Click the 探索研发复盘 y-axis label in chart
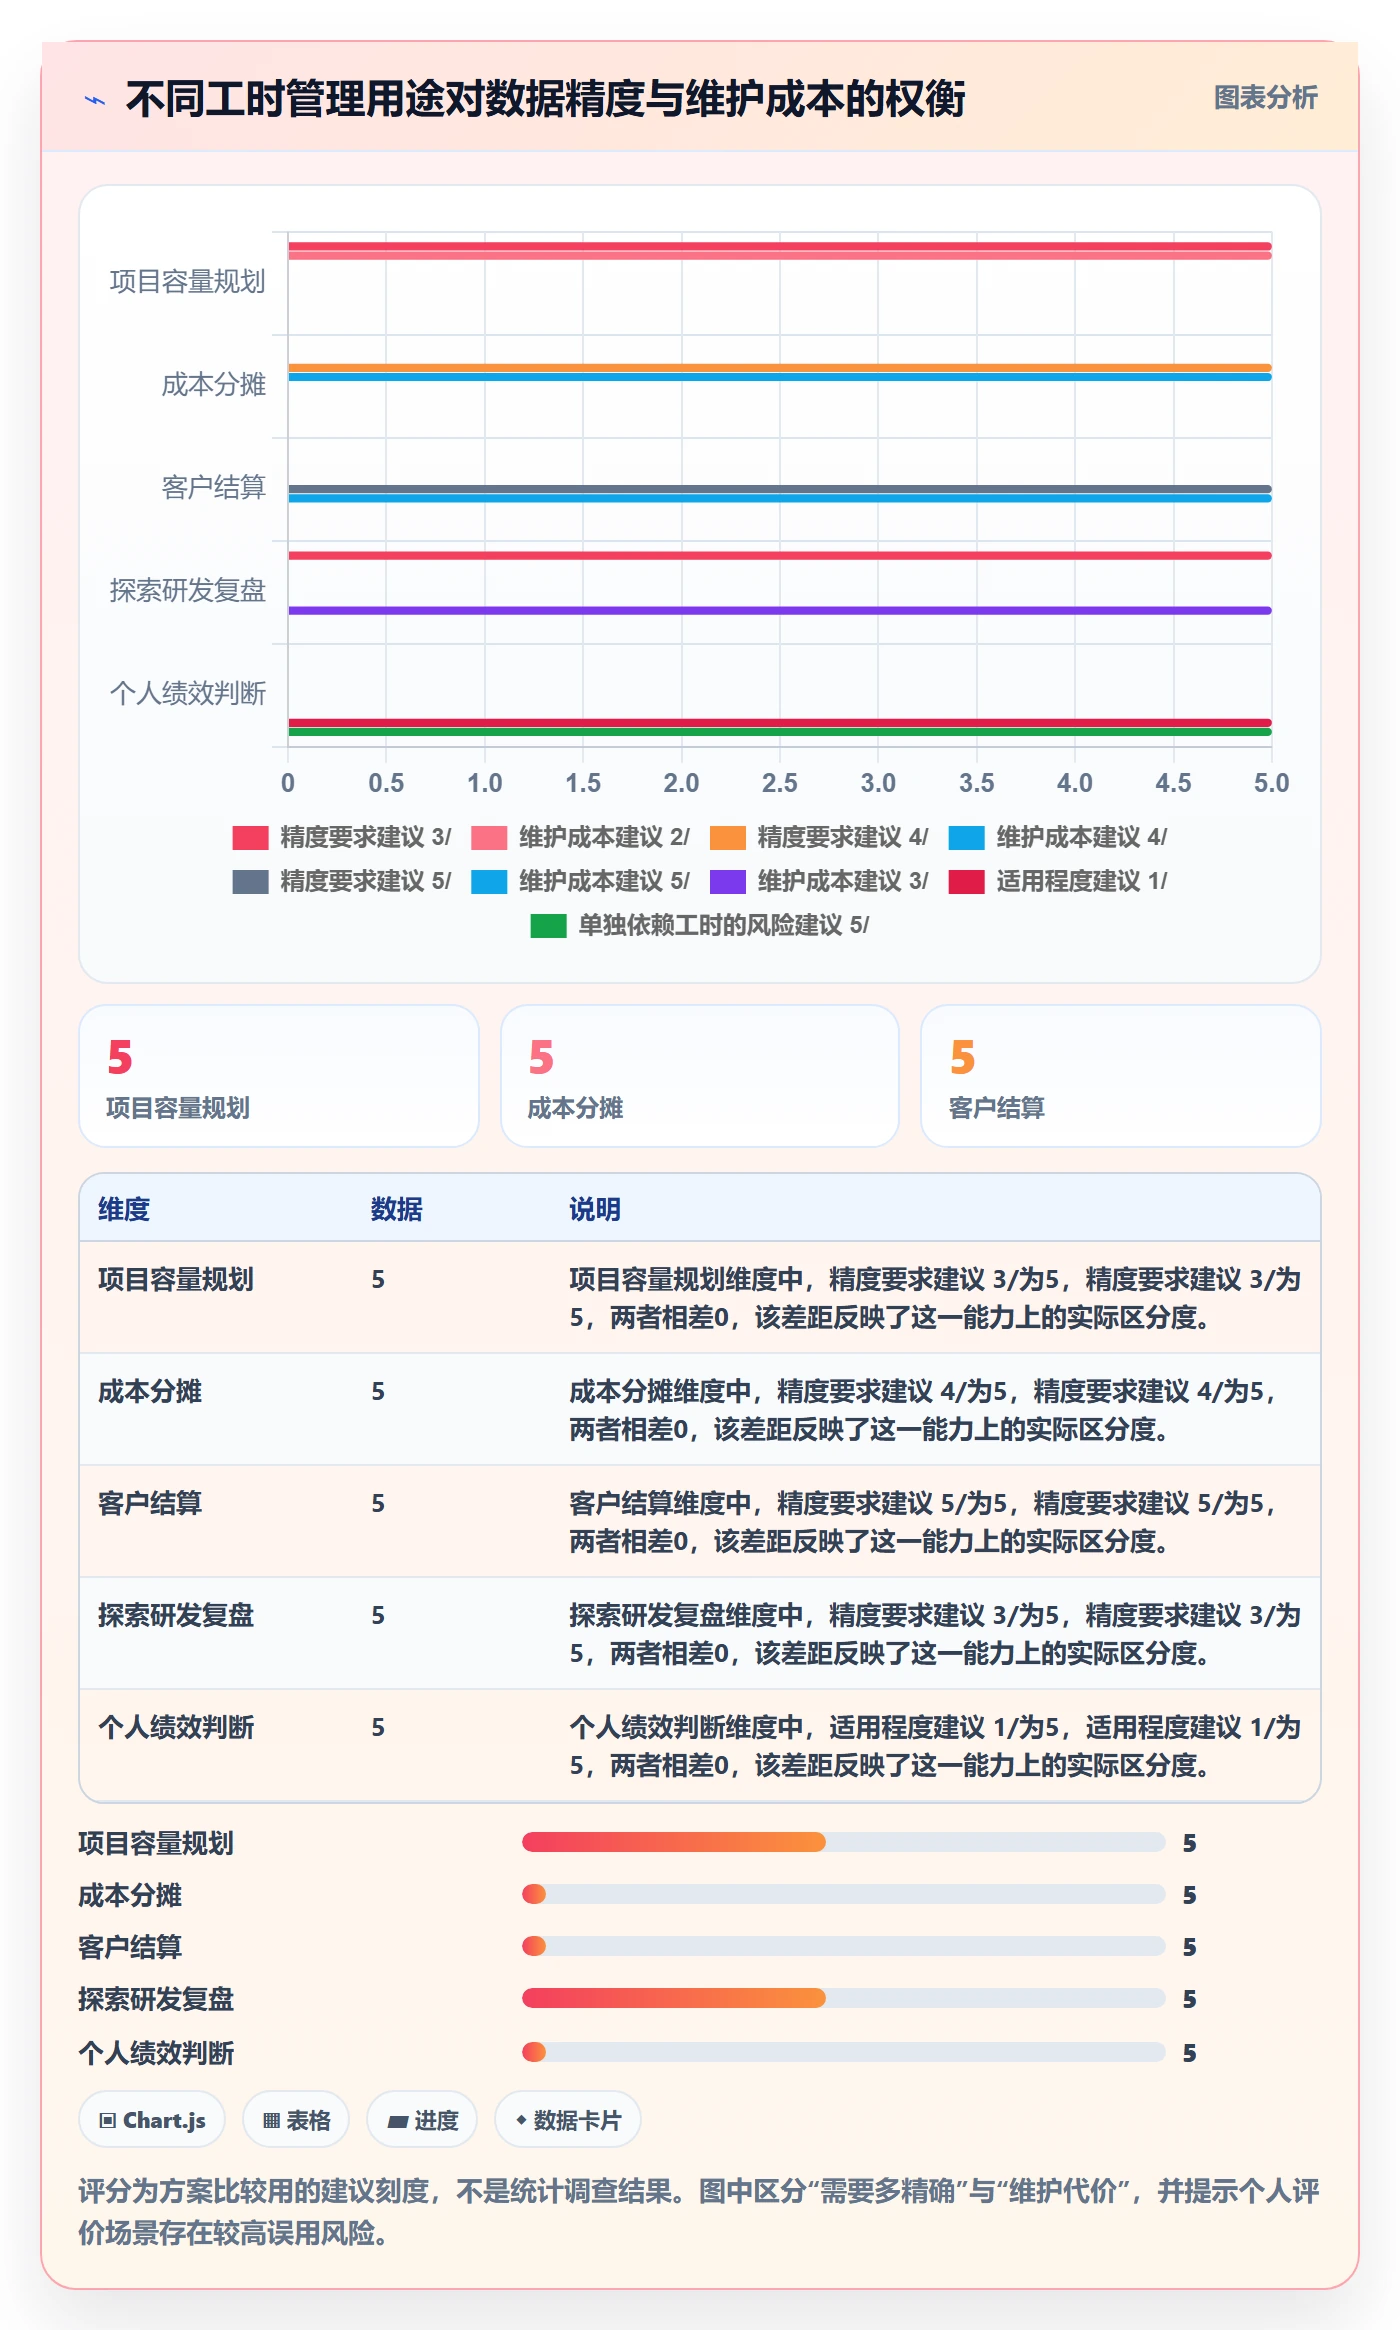This screenshot has width=1400, height=2330. pyautogui.click(x=188, y=591)
